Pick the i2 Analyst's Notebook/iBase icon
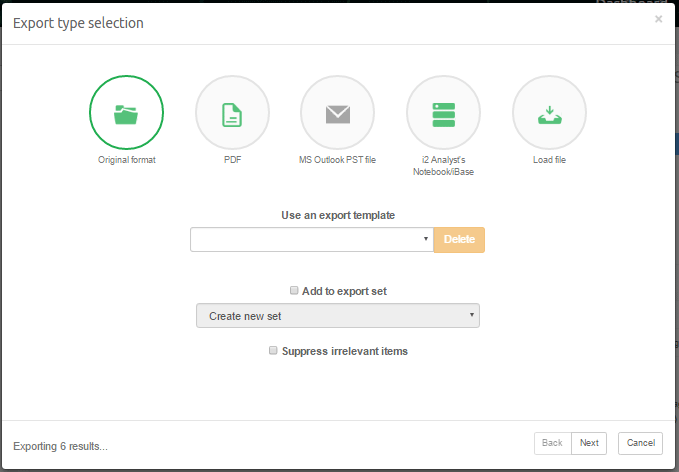This screenshot has width=679, height=472. (x=443, y=113)
